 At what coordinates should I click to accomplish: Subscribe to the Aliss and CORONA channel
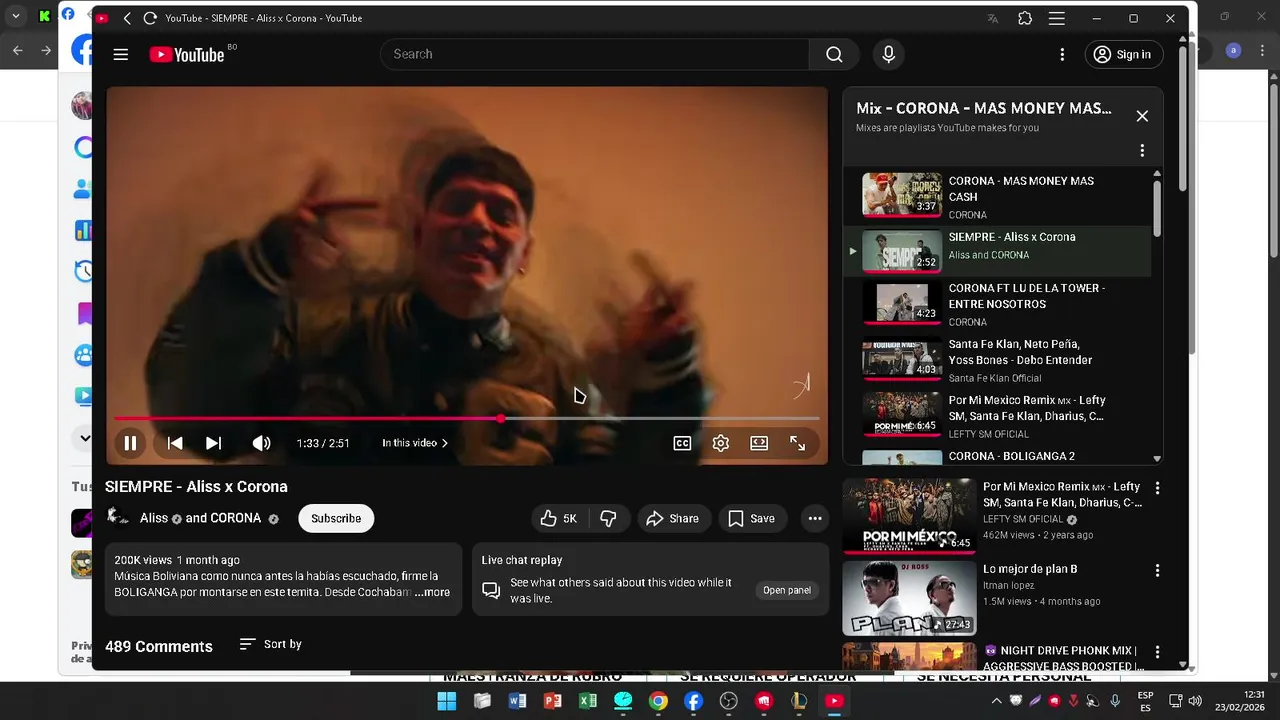click(x=336, y=518)
